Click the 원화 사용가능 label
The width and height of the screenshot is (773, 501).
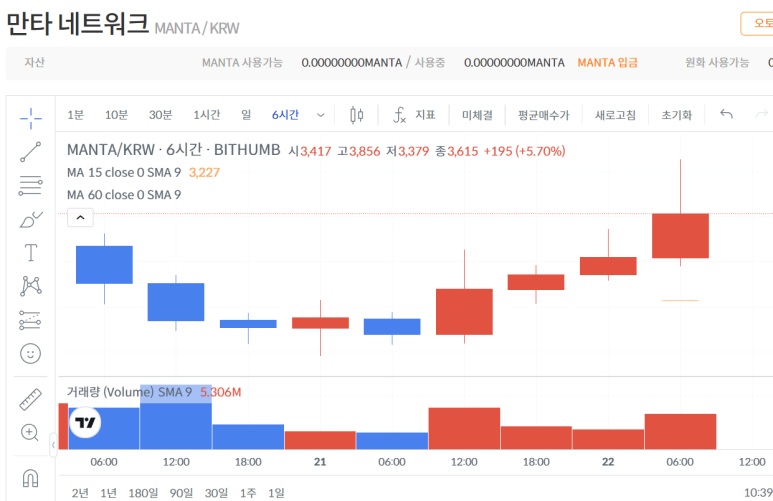pyautogui.click(x=717, y=63)
